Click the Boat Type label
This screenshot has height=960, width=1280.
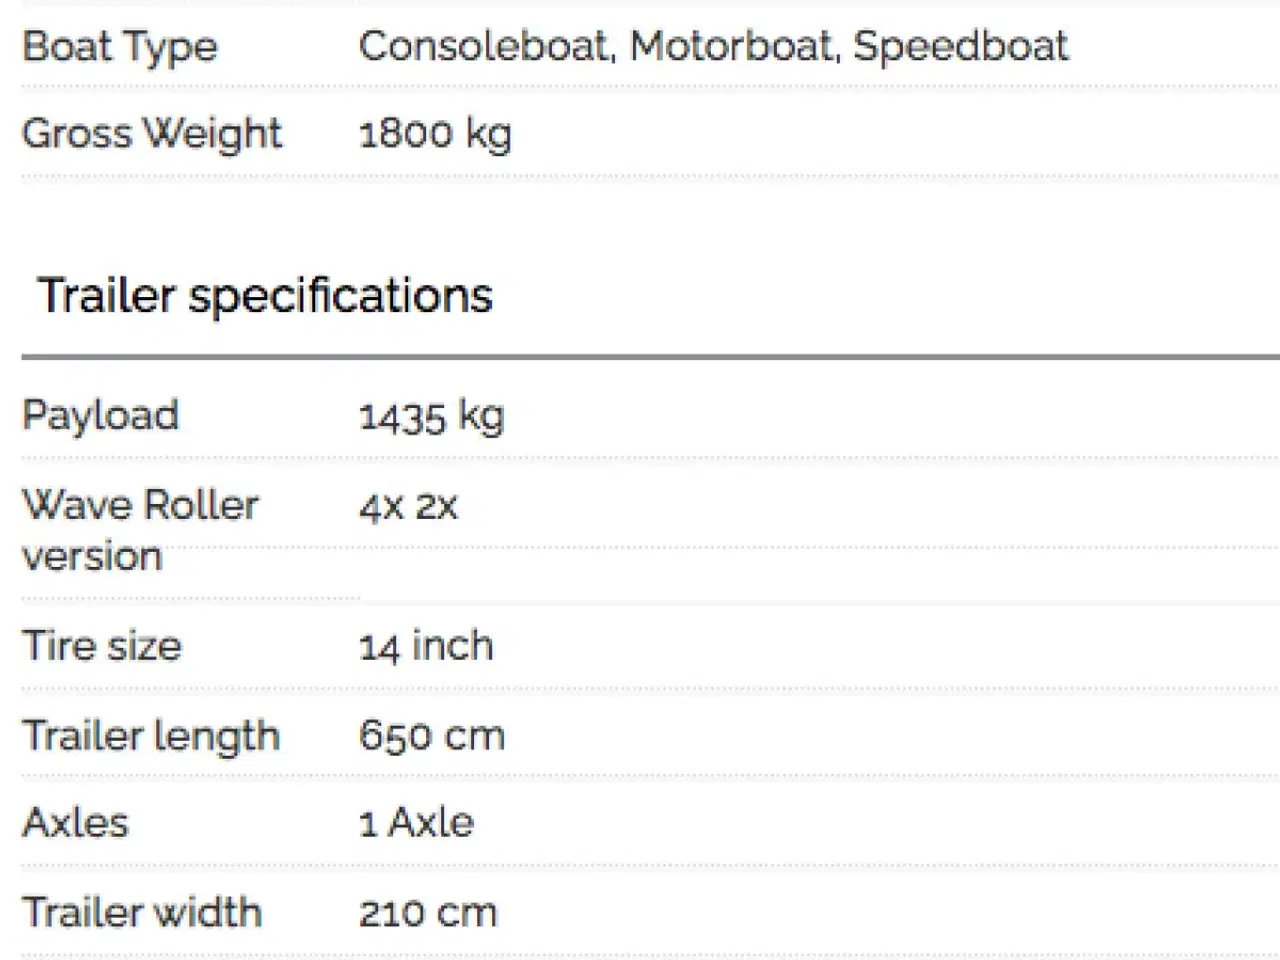point(120,47)
